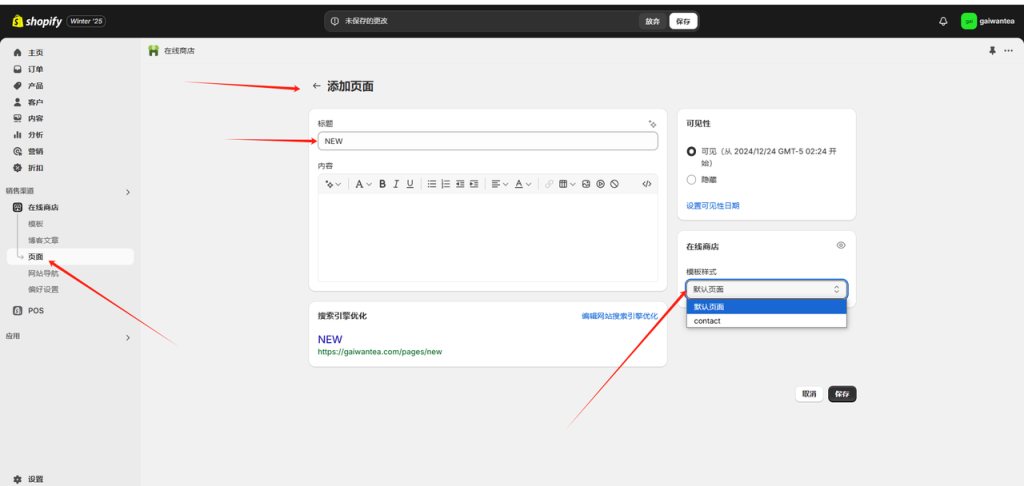Choose contact from template list
Image resolution: width=1024 pixels, height=486 pixels.
[x=767, y=321]
